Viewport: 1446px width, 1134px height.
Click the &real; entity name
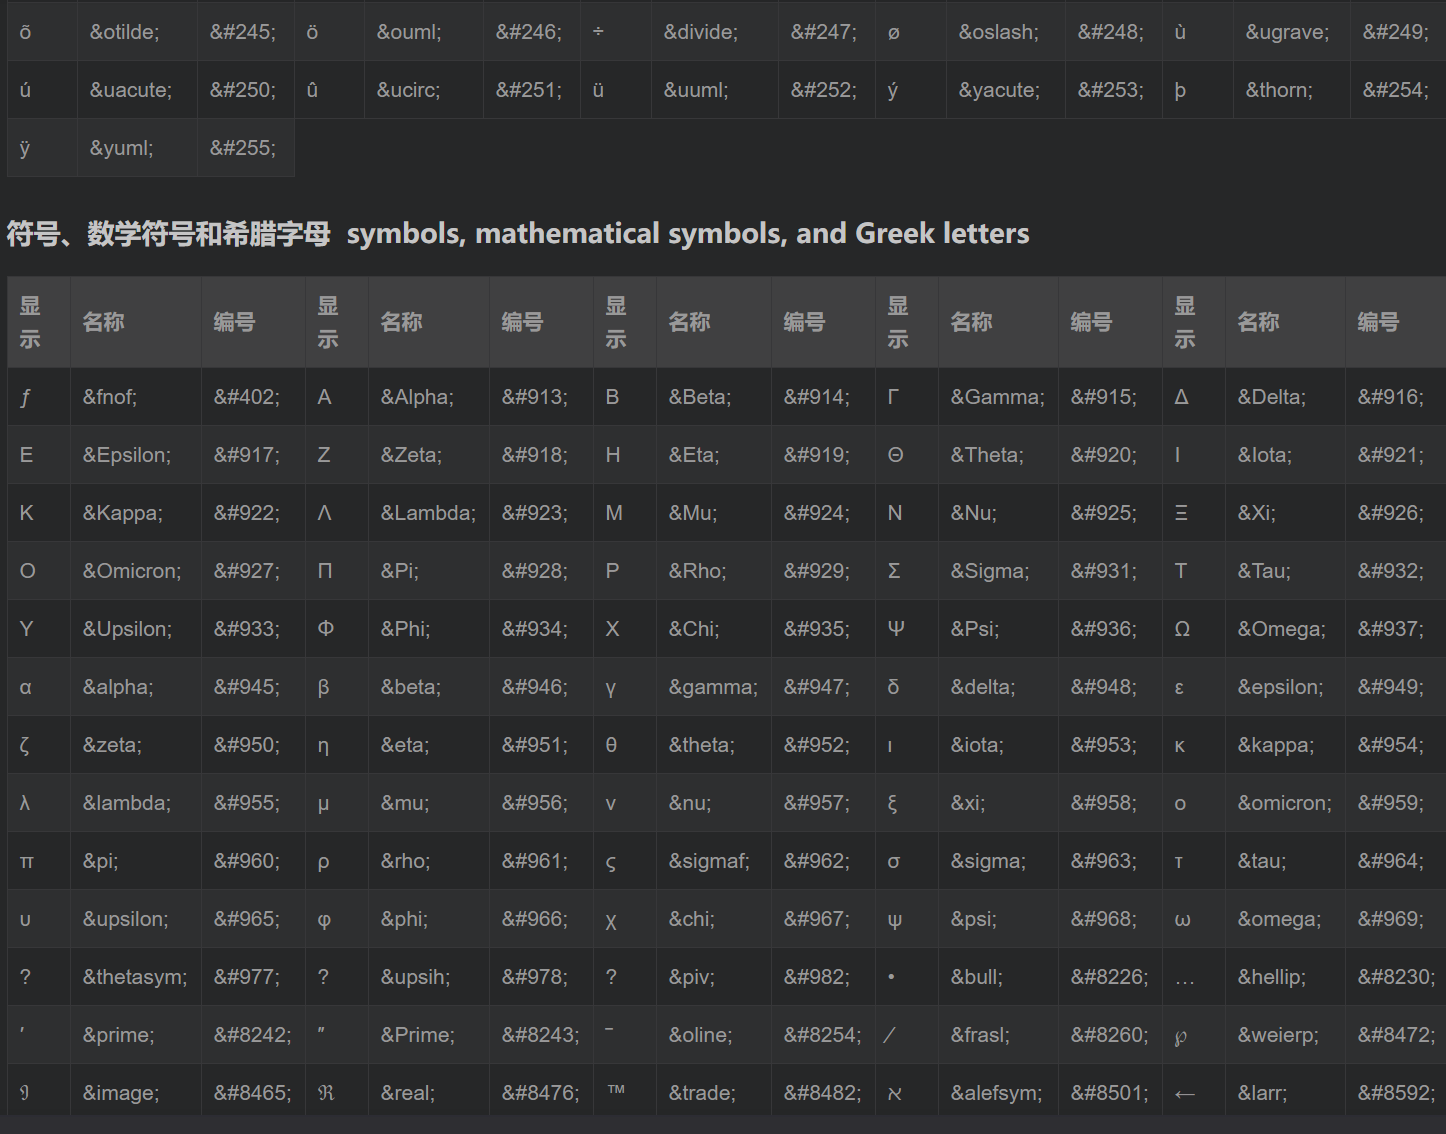408,1093
